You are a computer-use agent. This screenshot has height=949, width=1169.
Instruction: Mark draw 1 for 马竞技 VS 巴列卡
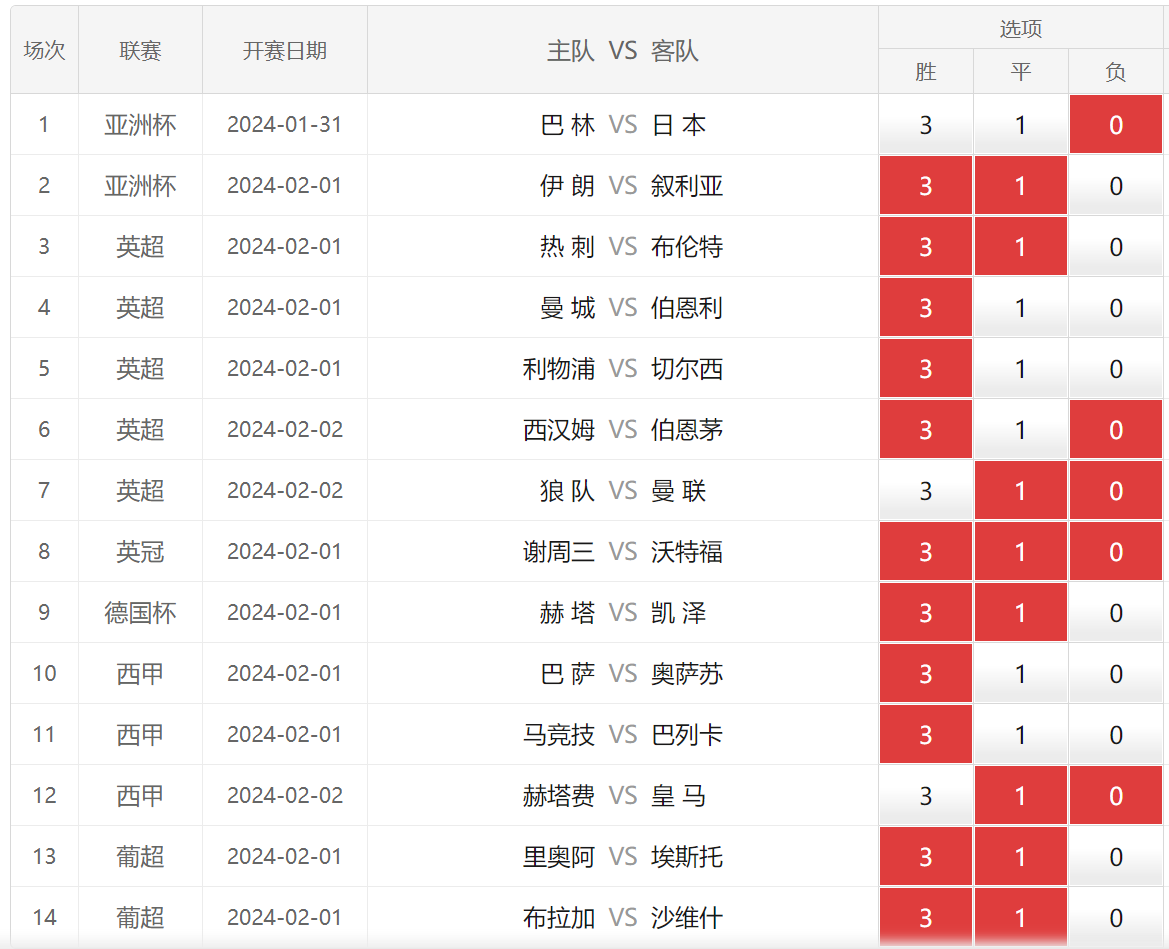coord(1021,736)
